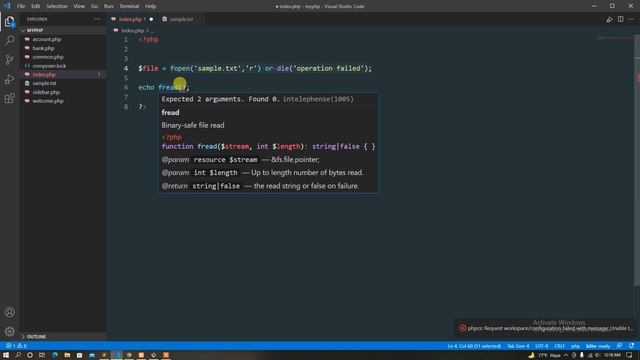The width and height of the screenshot is (640, 360).
Task: Click errors and warnings indicator in status bar
Action: 16,346
